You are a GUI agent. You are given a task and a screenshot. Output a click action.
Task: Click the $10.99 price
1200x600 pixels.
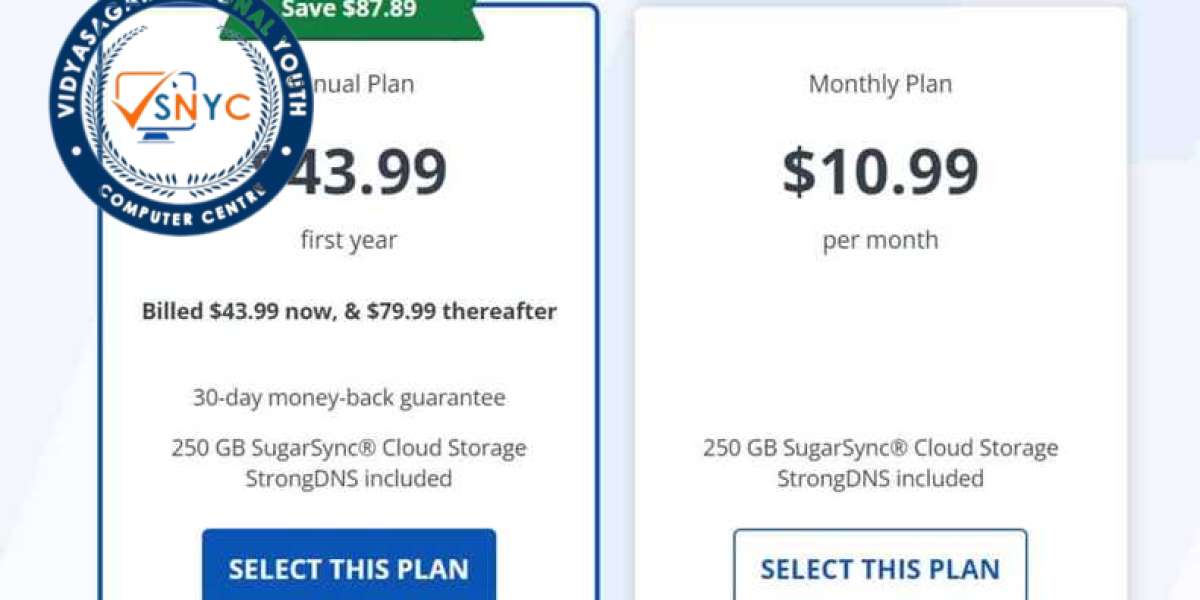[880, 171]
